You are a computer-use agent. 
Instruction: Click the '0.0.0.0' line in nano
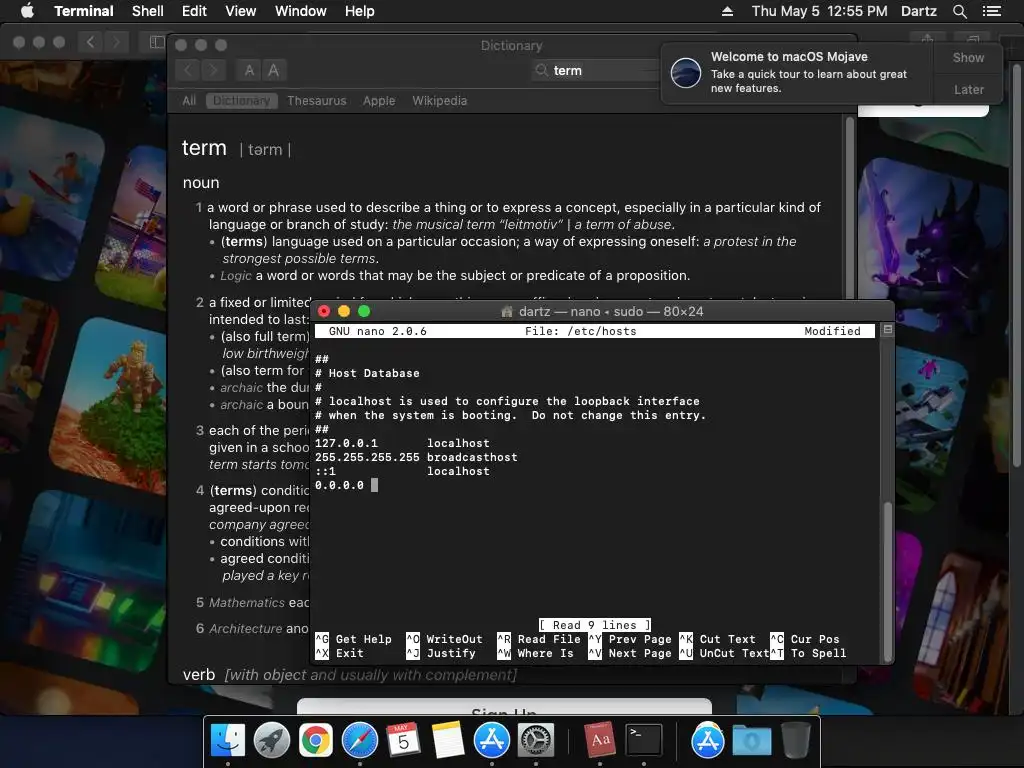tap(340, 485)
